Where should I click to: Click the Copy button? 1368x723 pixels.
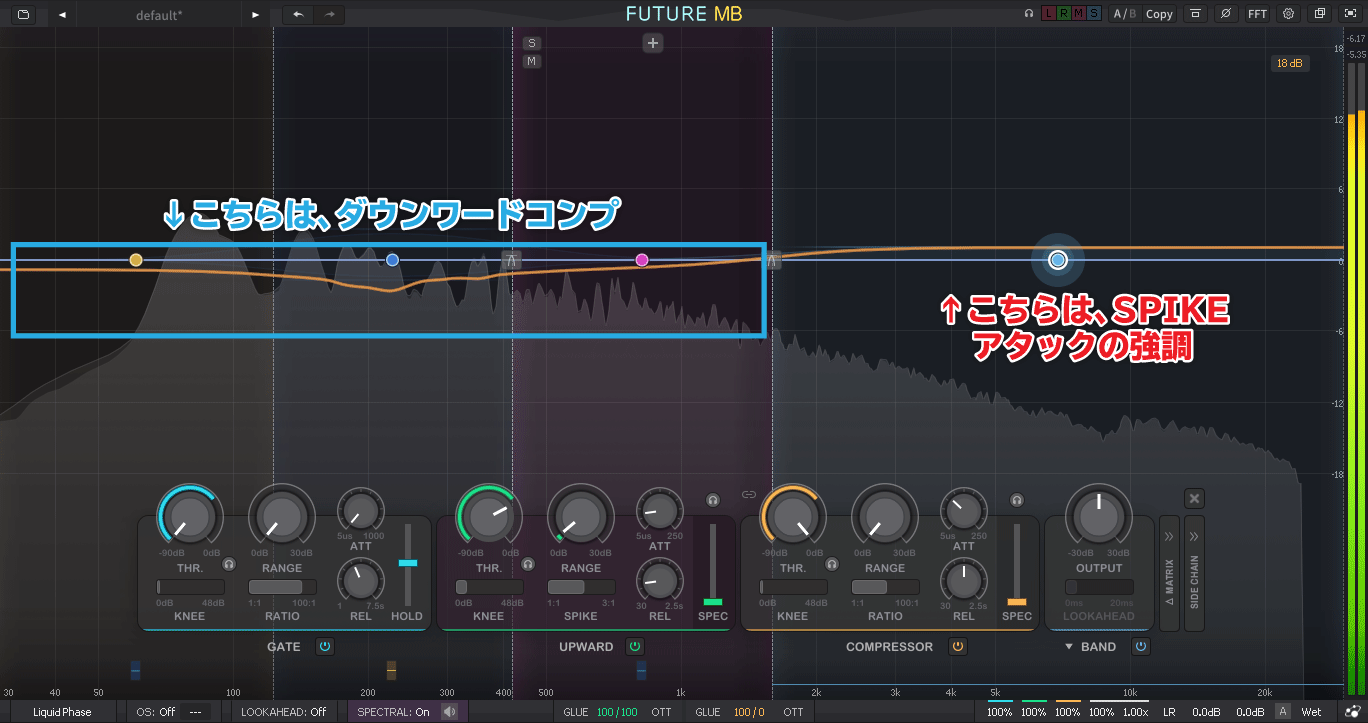point(1159,14)
